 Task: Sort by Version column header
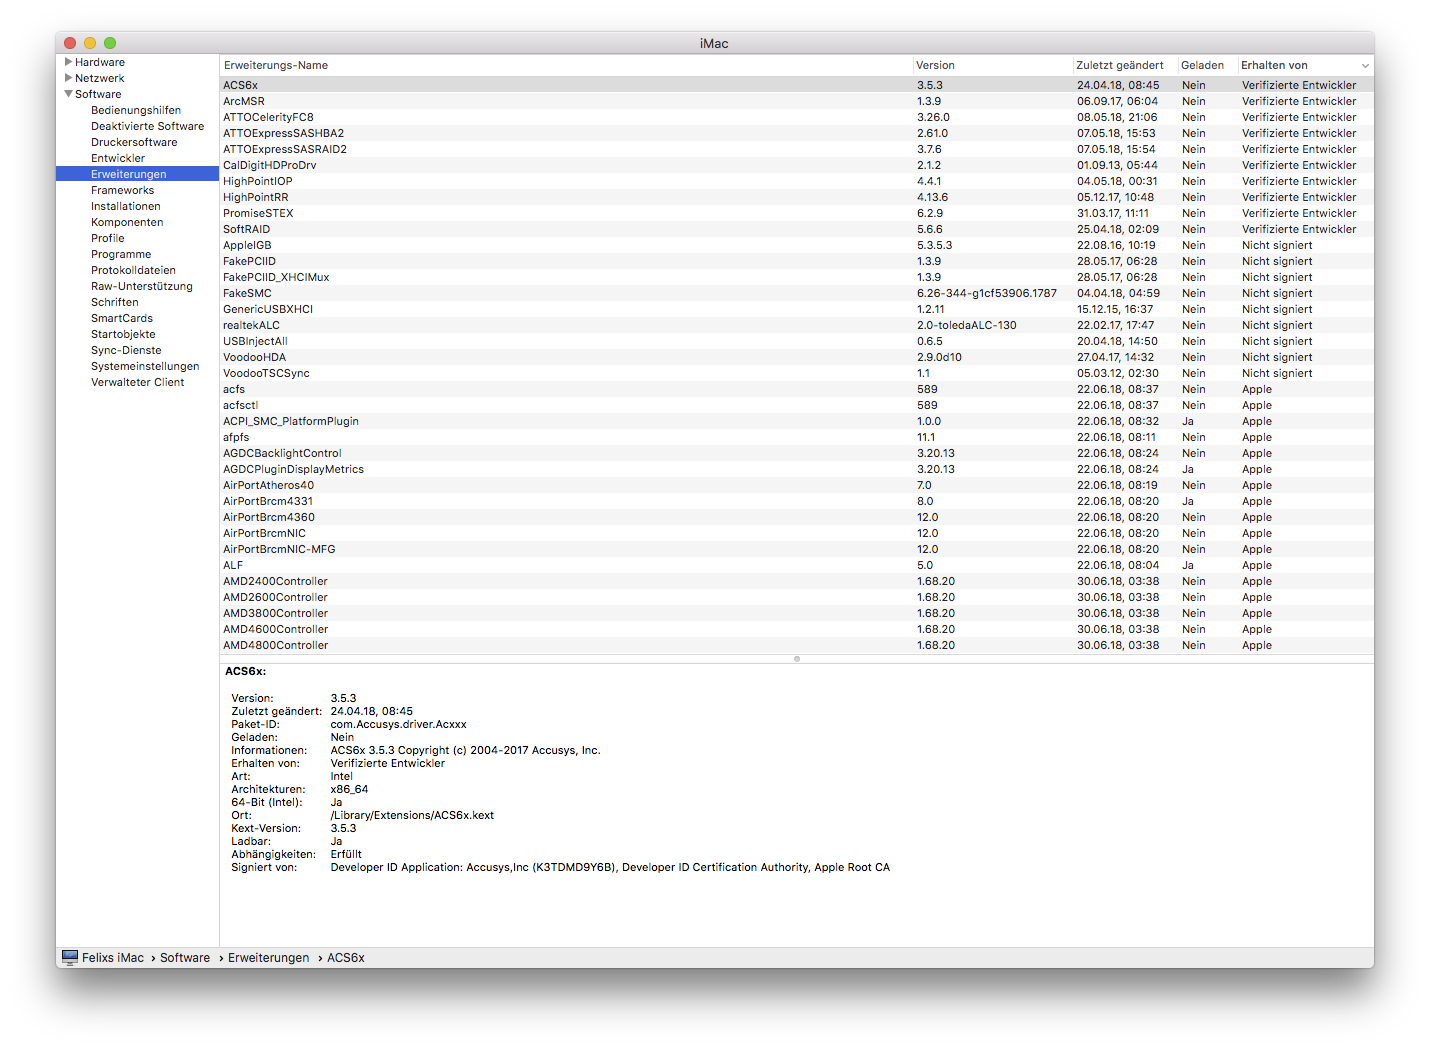point(993,65)
